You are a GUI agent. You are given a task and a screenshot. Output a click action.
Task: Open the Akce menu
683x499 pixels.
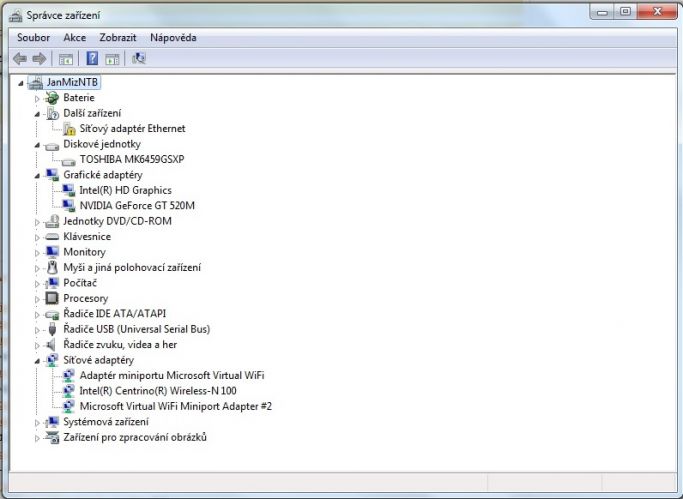pos(74,38)
